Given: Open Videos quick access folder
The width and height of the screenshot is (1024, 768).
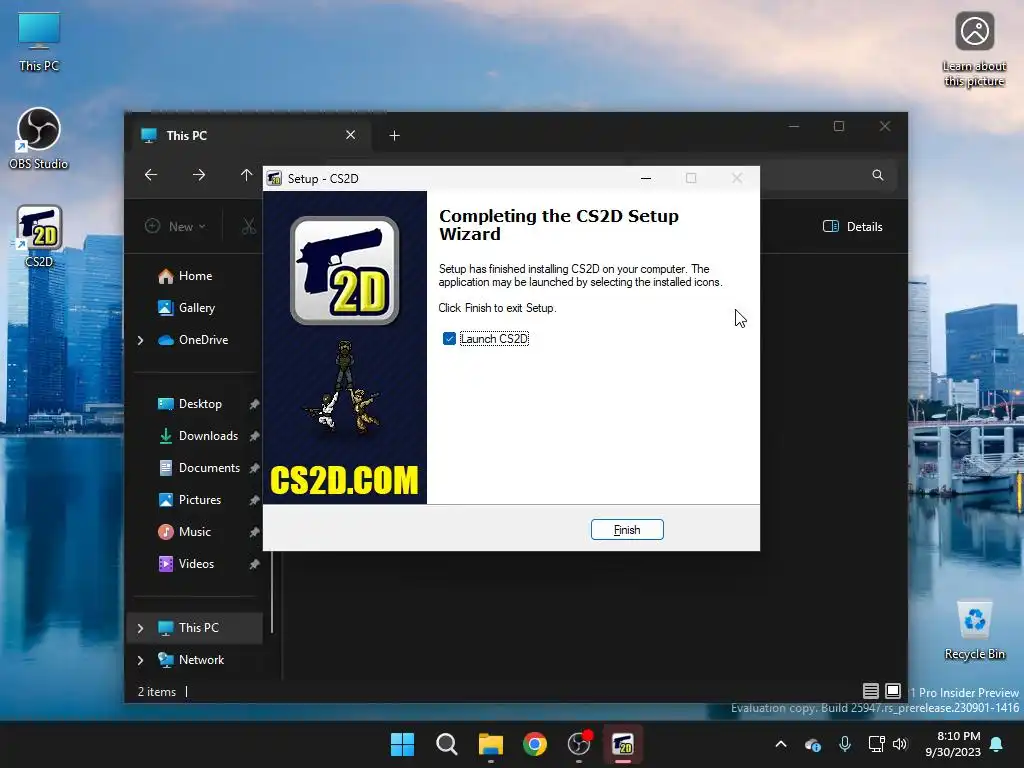Looking at the screenshot, I should click(x=196, y=564).
